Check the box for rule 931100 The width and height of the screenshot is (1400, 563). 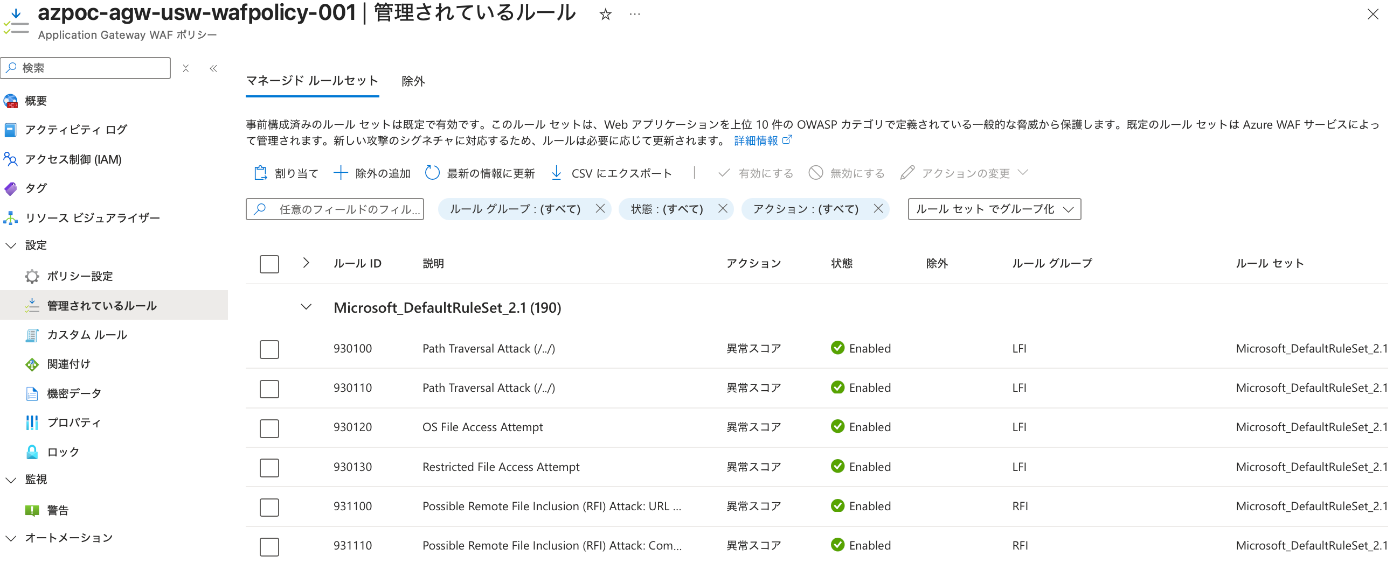(269, 506)
